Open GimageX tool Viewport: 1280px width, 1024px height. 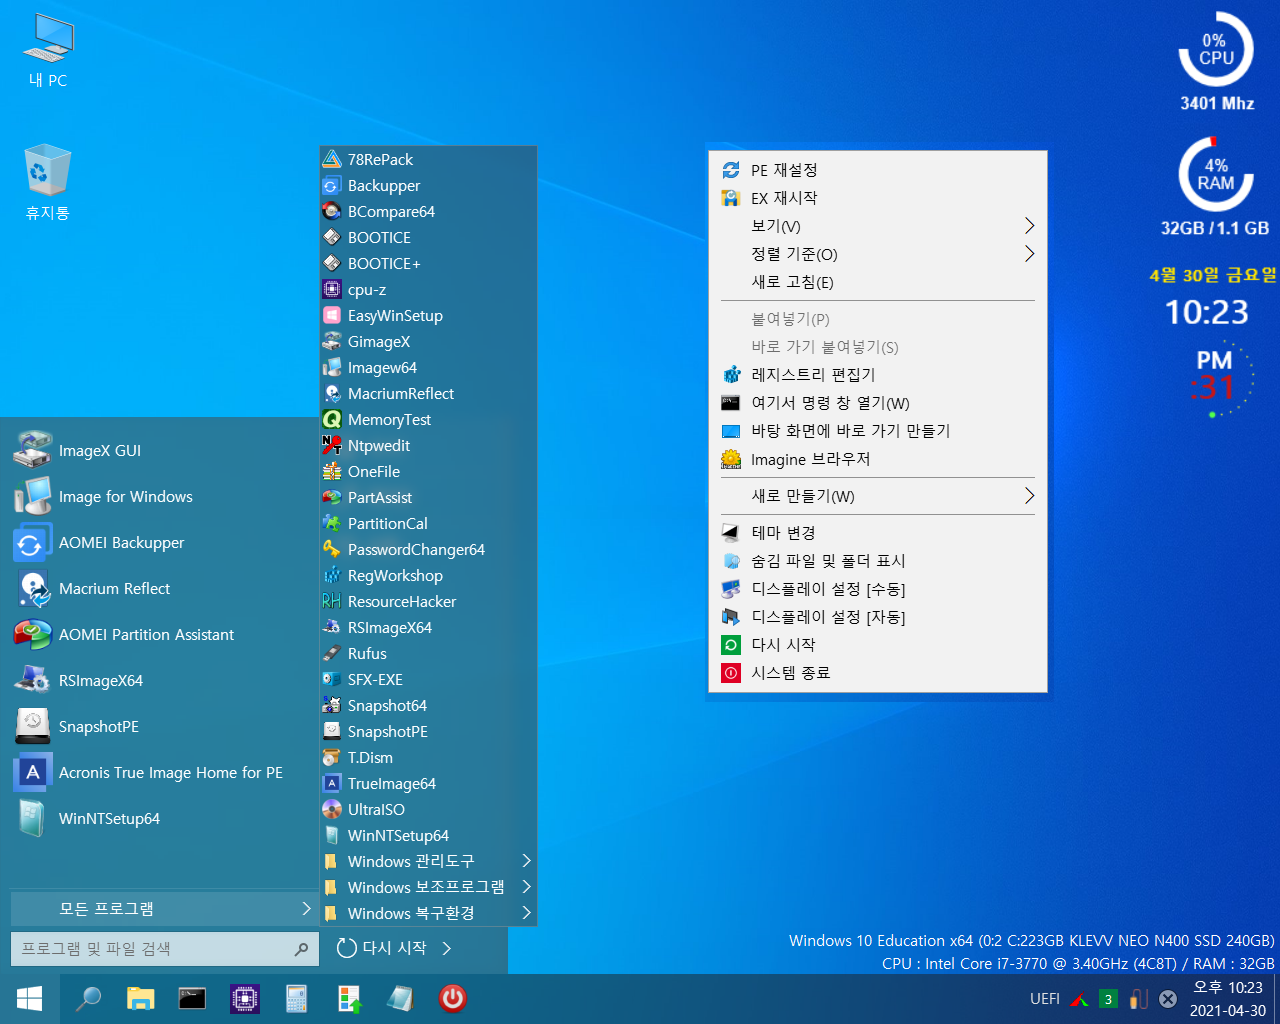coord(428,342)
